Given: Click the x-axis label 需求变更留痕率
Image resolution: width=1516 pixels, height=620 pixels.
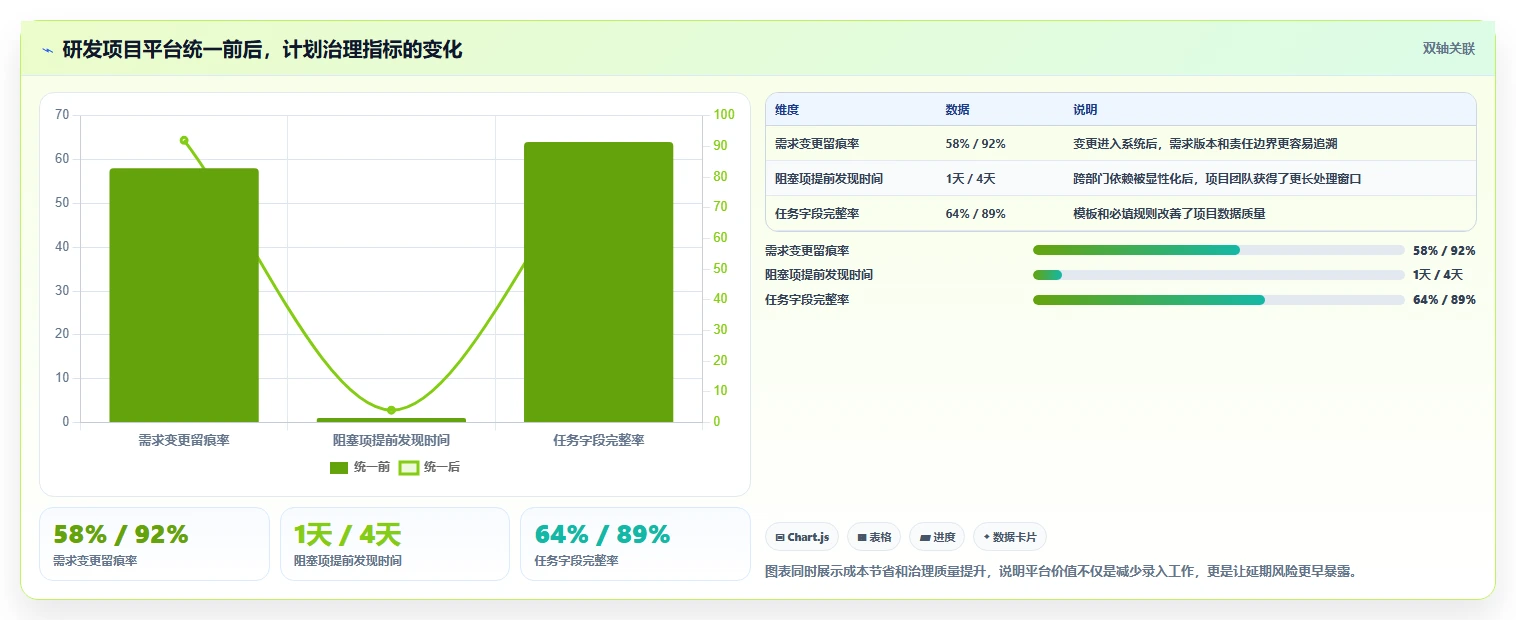Looking at the screenshot, I should point(184,440).
